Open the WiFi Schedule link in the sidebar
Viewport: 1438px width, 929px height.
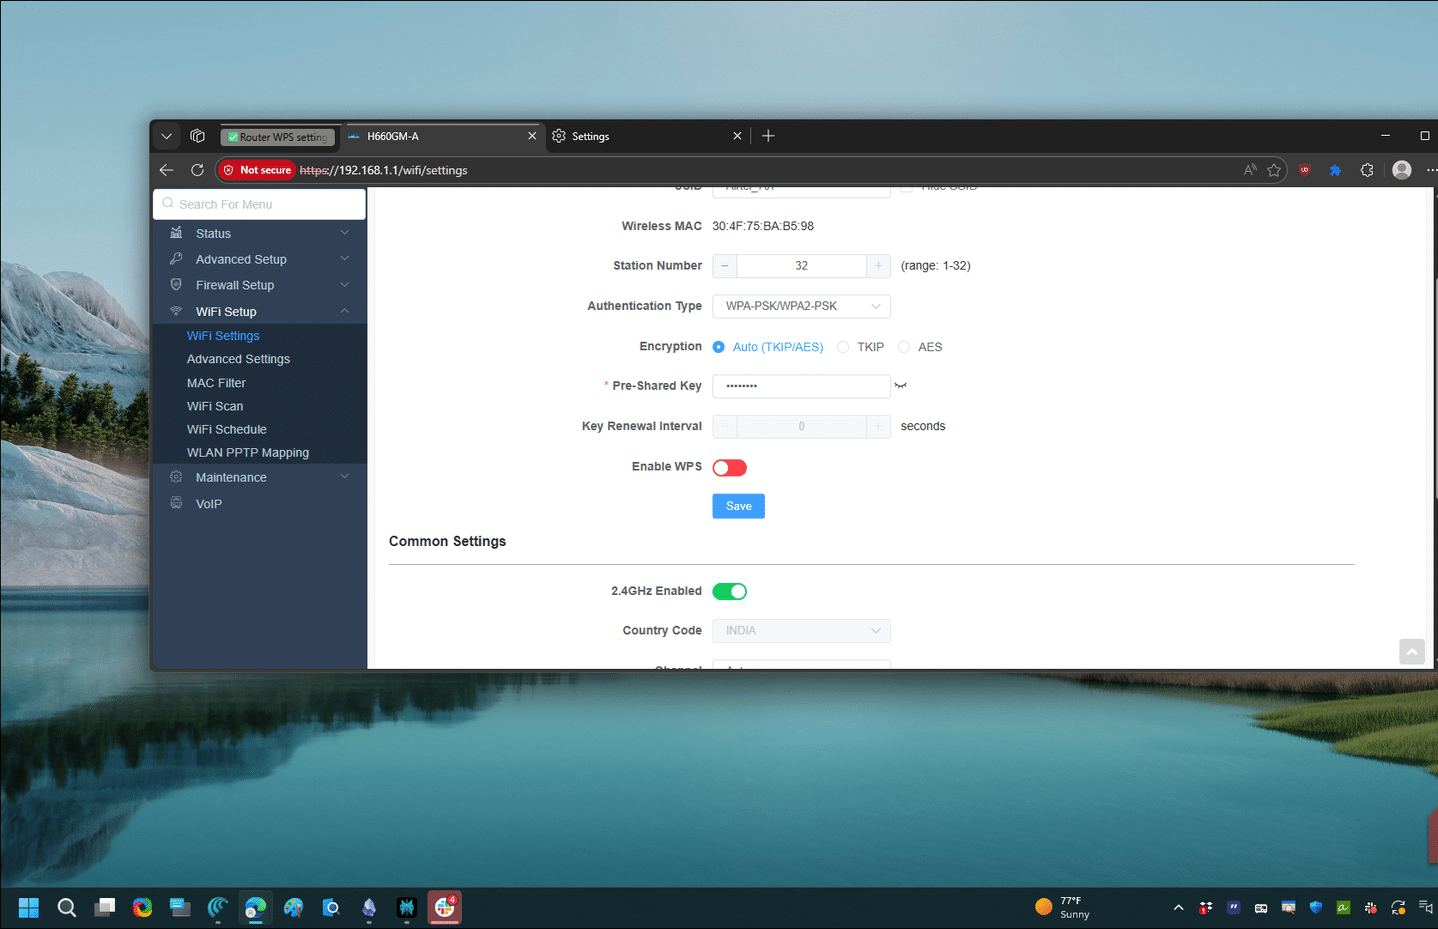[227, 429]
